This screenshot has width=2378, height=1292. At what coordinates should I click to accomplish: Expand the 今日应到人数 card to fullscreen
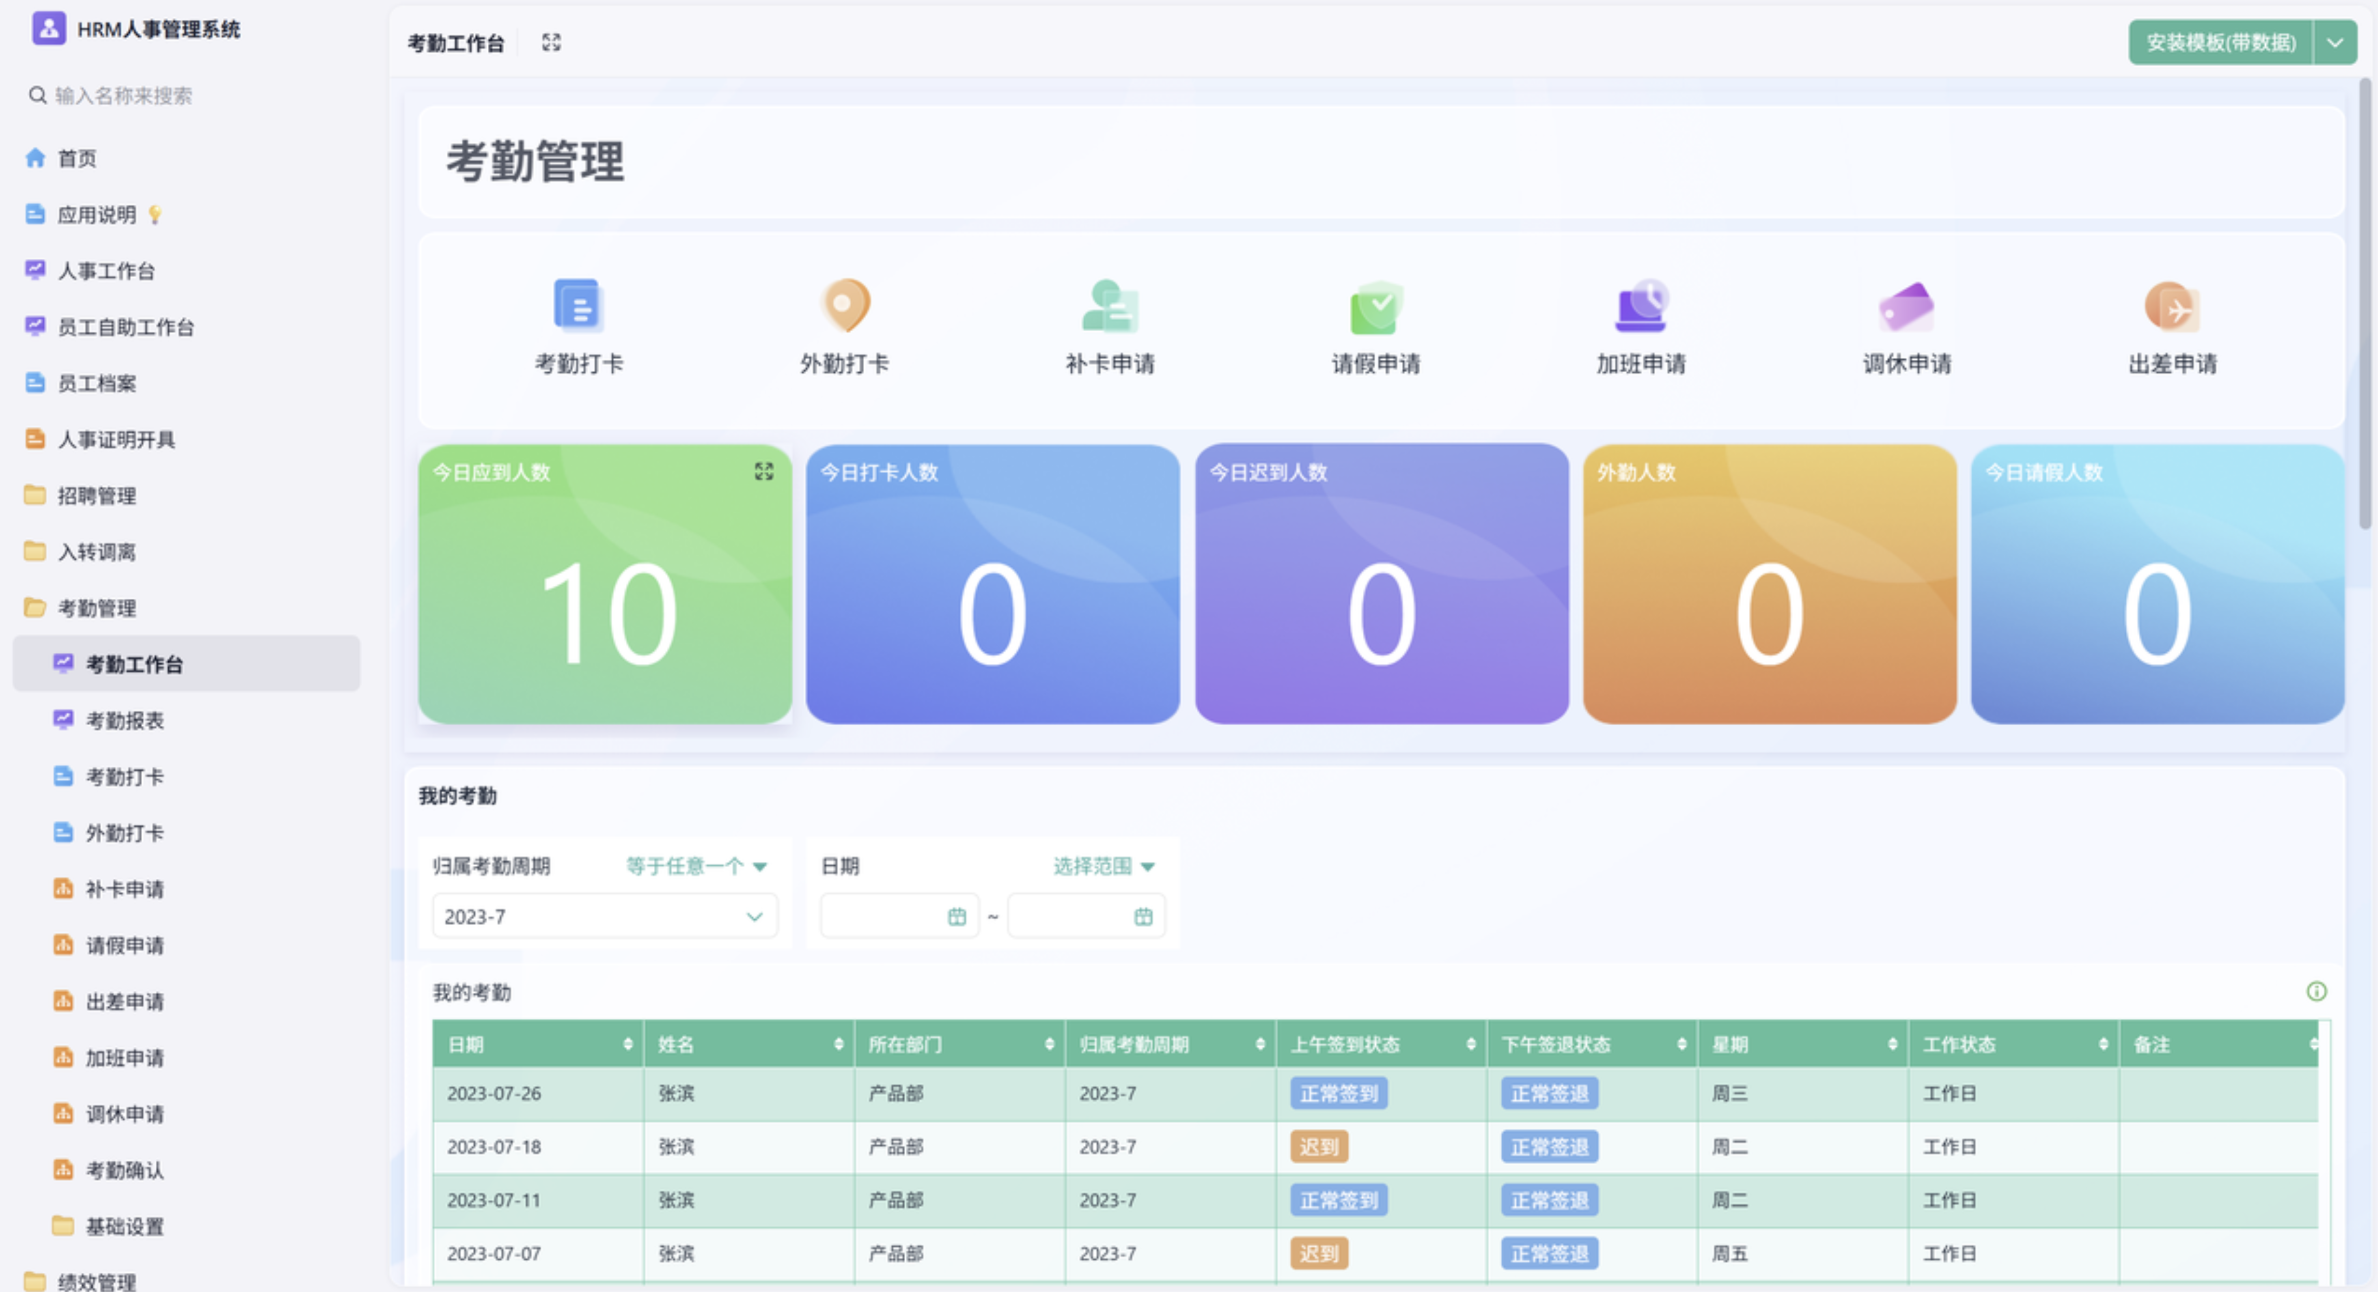[764, 472]
